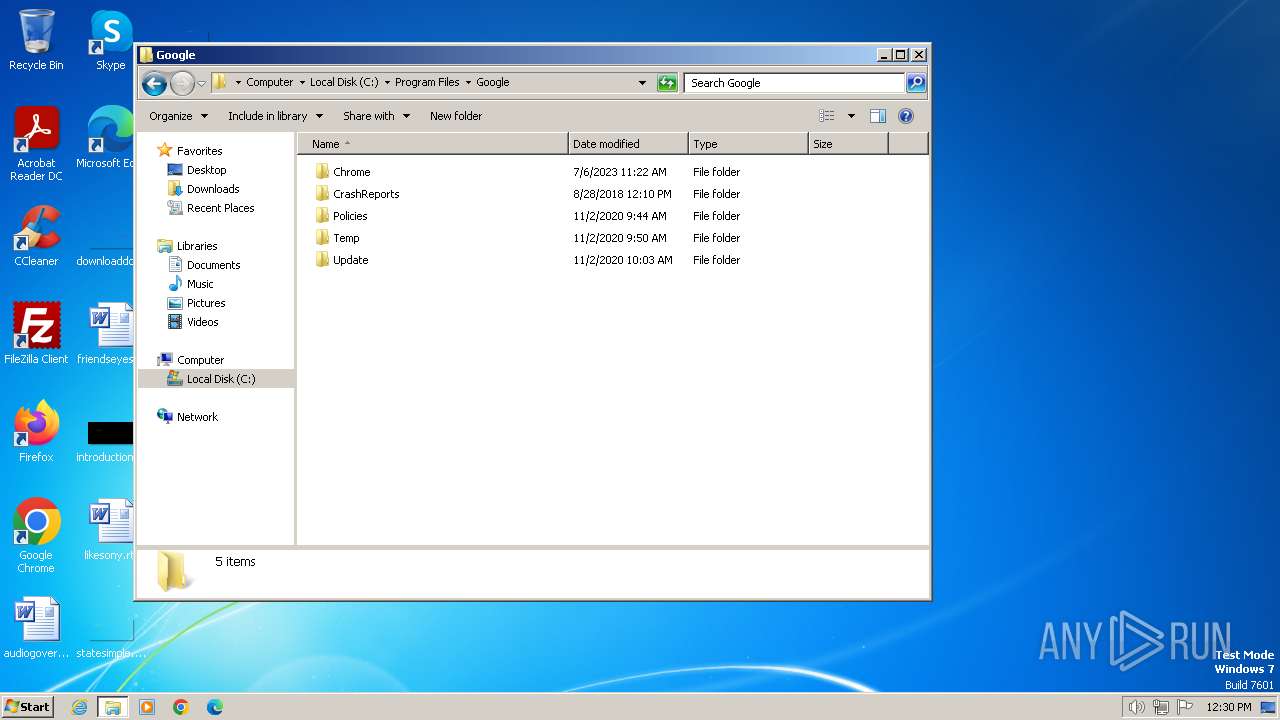
Task: Expand arrow after Computer breadcrumb
Action: [x=302, y=83]
